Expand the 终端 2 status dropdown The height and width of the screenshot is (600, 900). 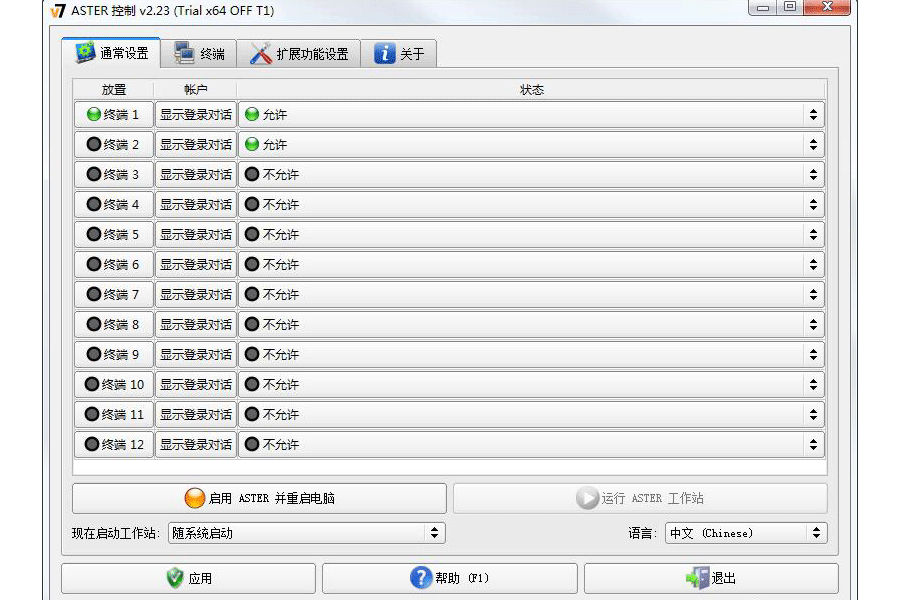pyautogui.click(x=532, y=144)
